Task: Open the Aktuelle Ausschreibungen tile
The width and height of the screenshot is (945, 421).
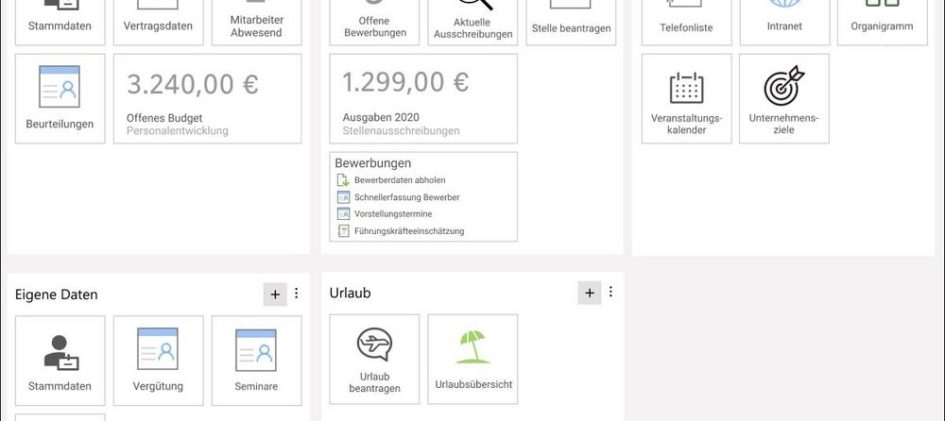Action: tap(472, 22)
